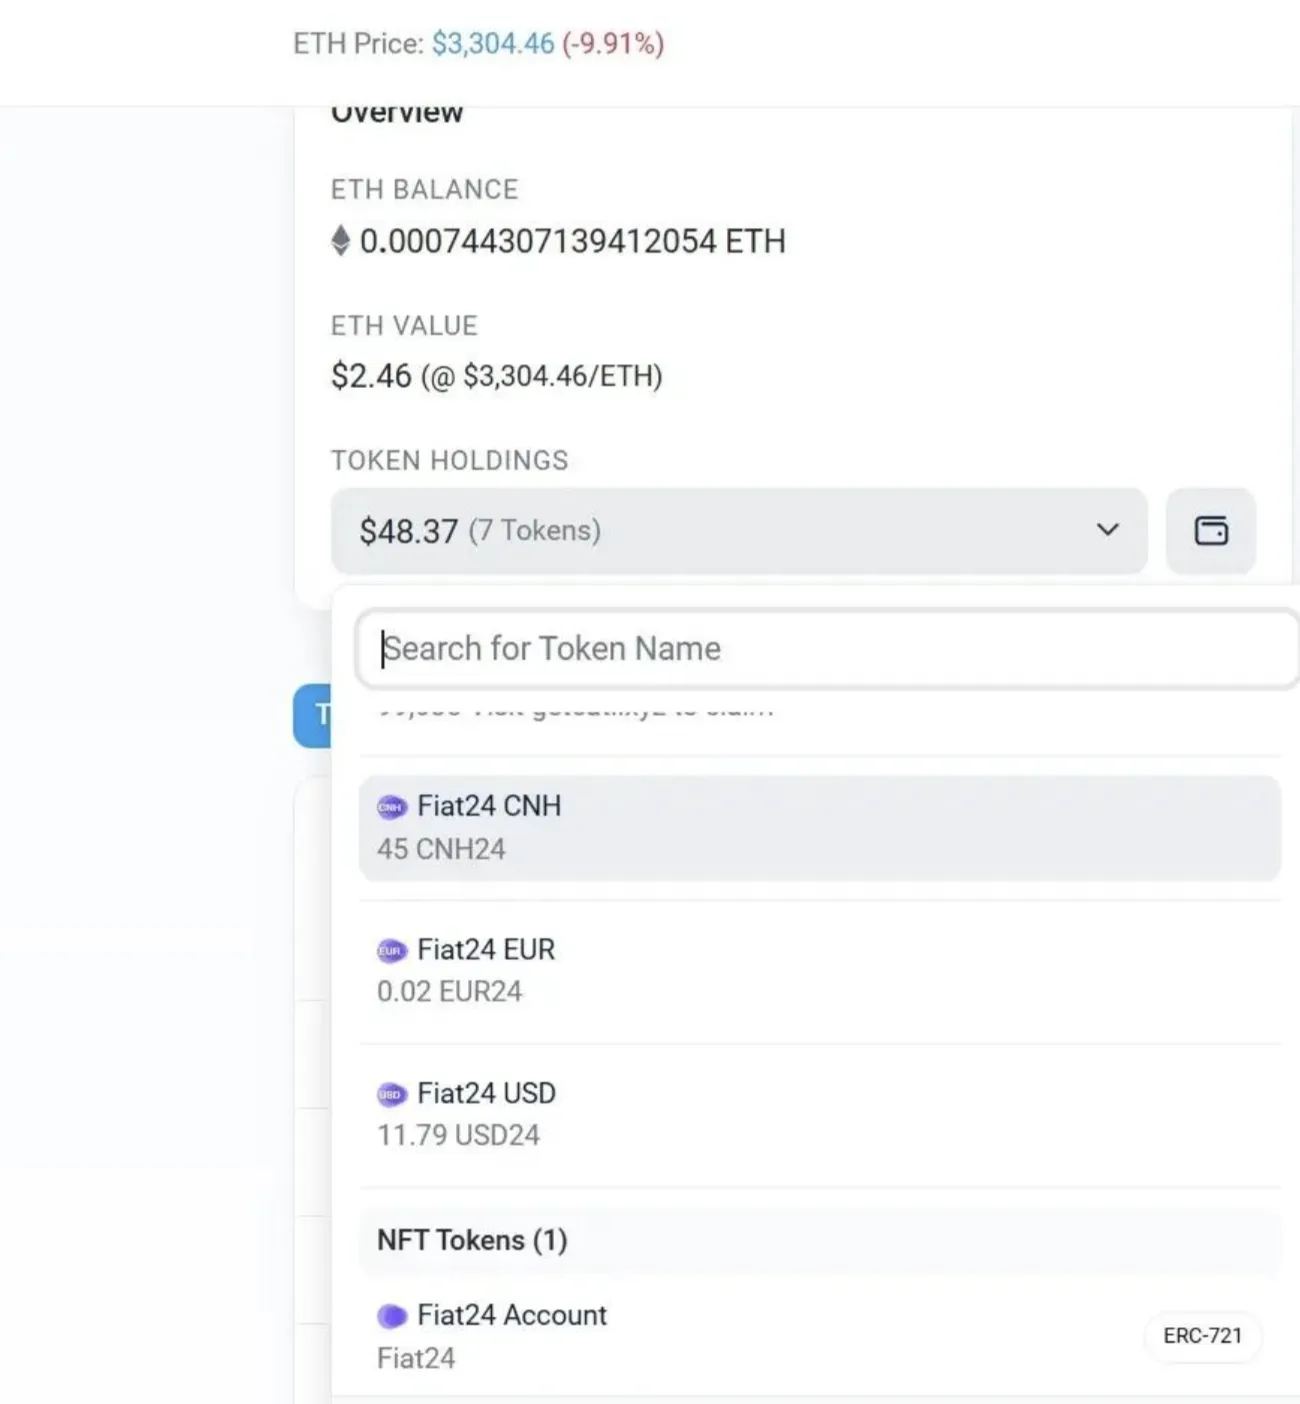Image resolution: width=1300 pixels, height=1404 pixels.
Task: Open the Fiat24 Account NFT name
Action: click(511, 1315)
